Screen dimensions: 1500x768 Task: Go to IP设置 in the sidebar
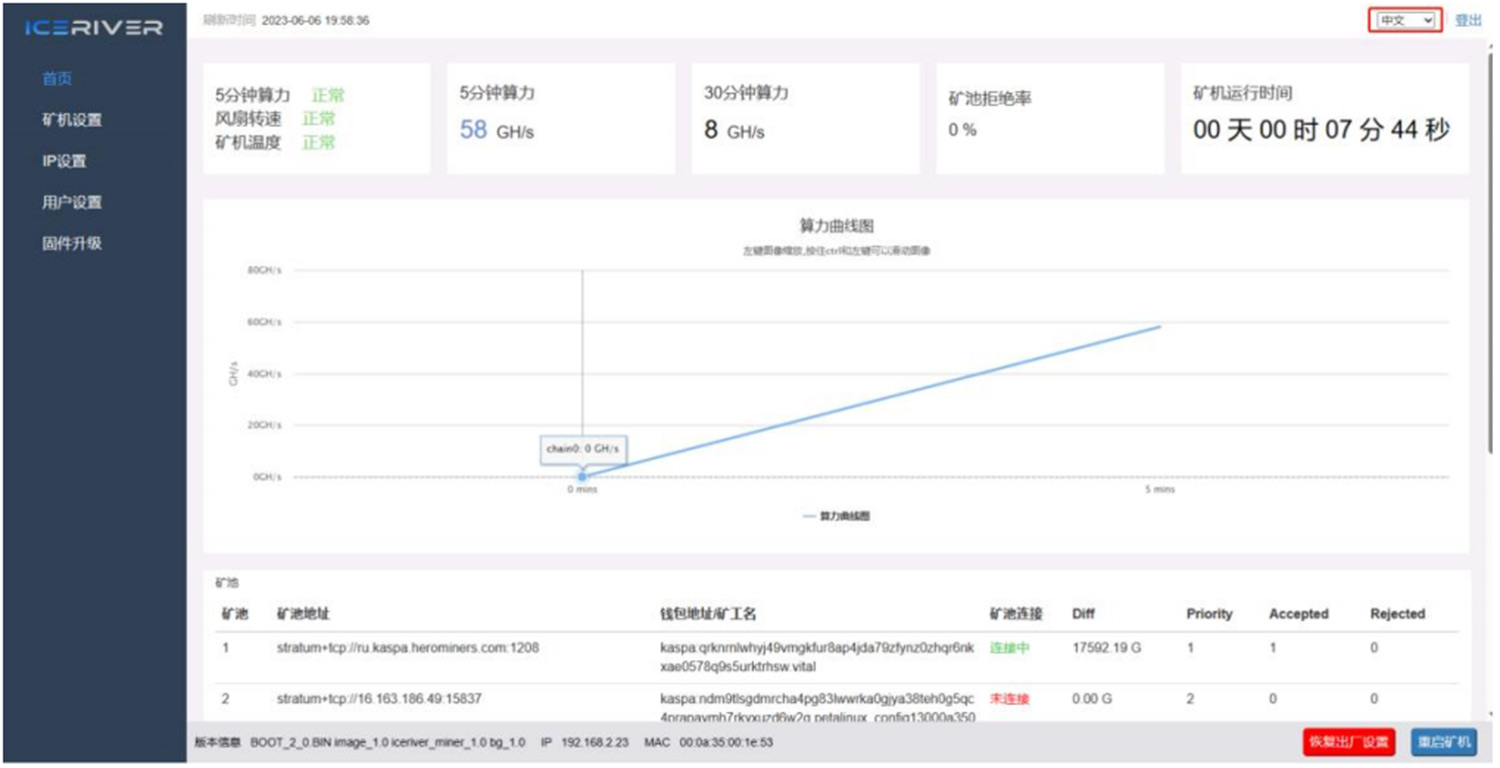coord(64,161)
